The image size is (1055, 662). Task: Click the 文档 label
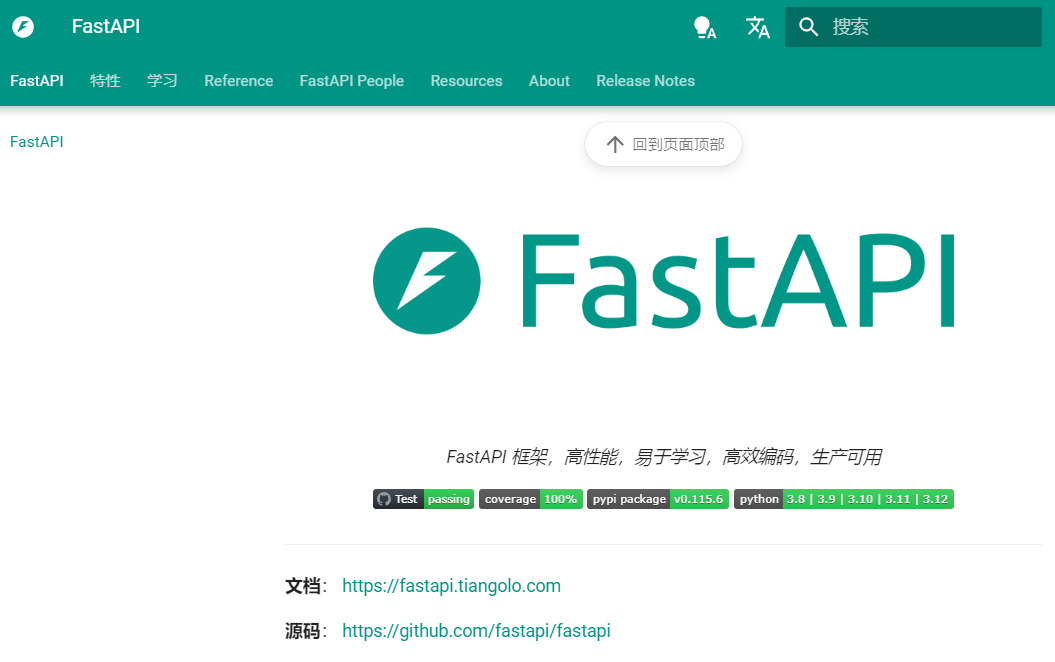(303, 586)
